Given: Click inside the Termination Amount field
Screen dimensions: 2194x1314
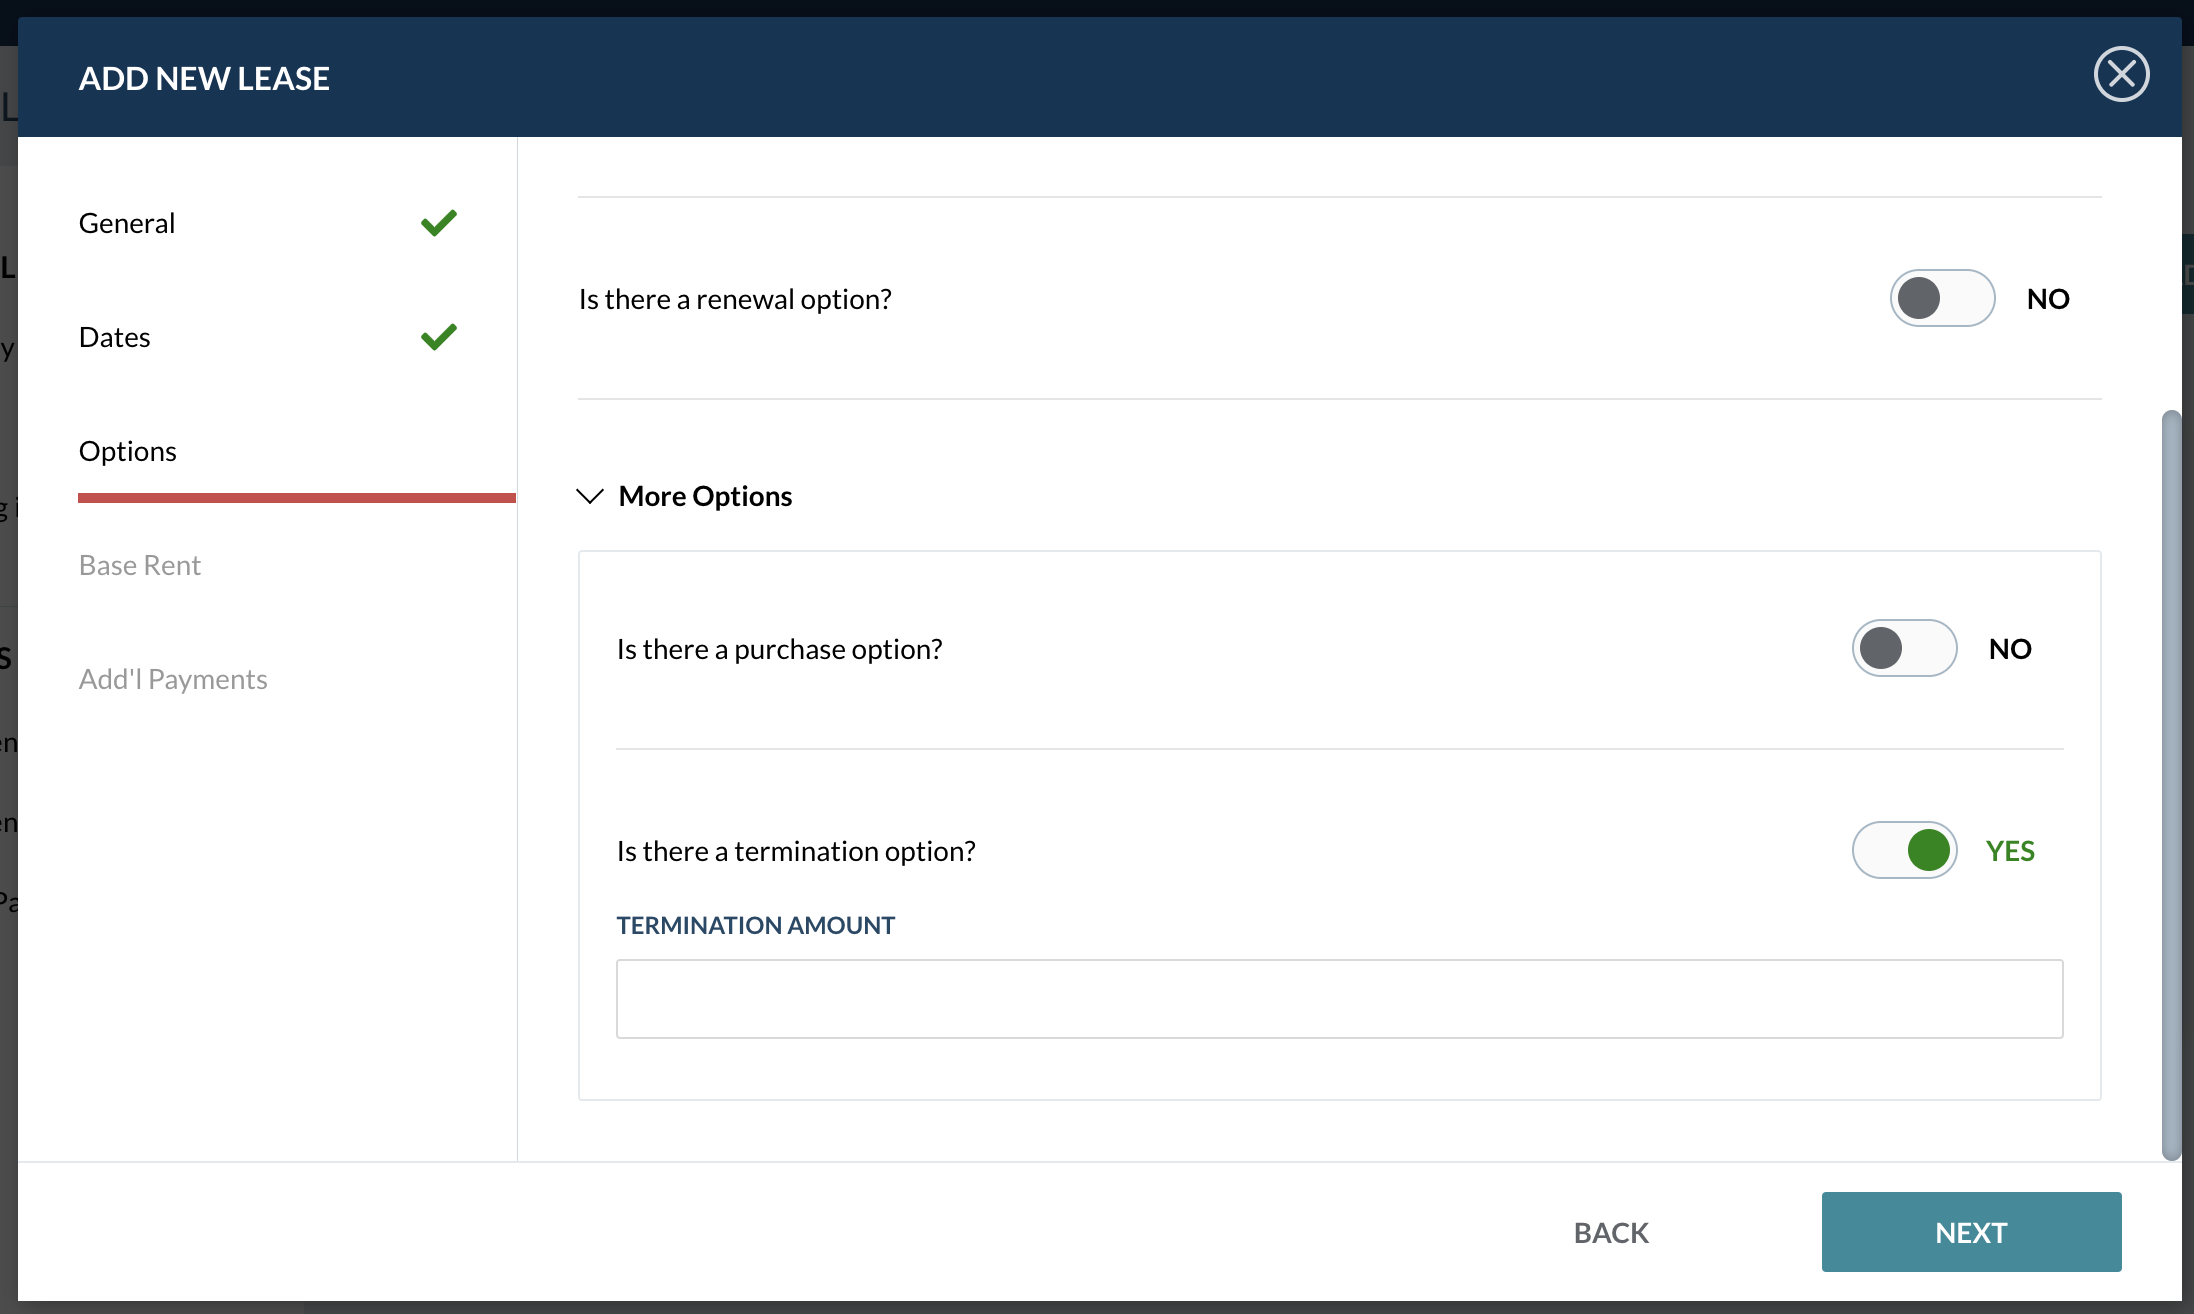Looking at the screenshot, I should (x=1238, y=998).
